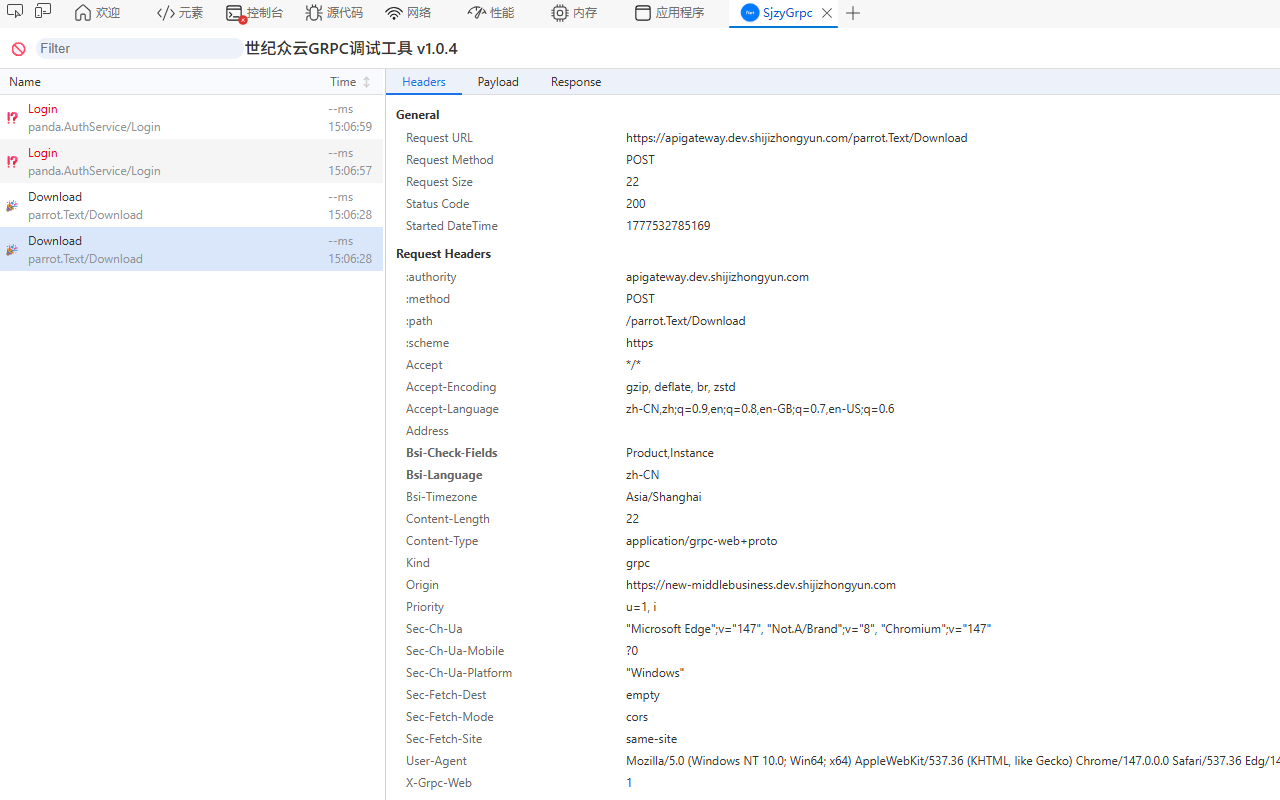Select the Download request in the unhighlighted row
This screenshot has width=1280, height=800.
click(x=191, y=206)
